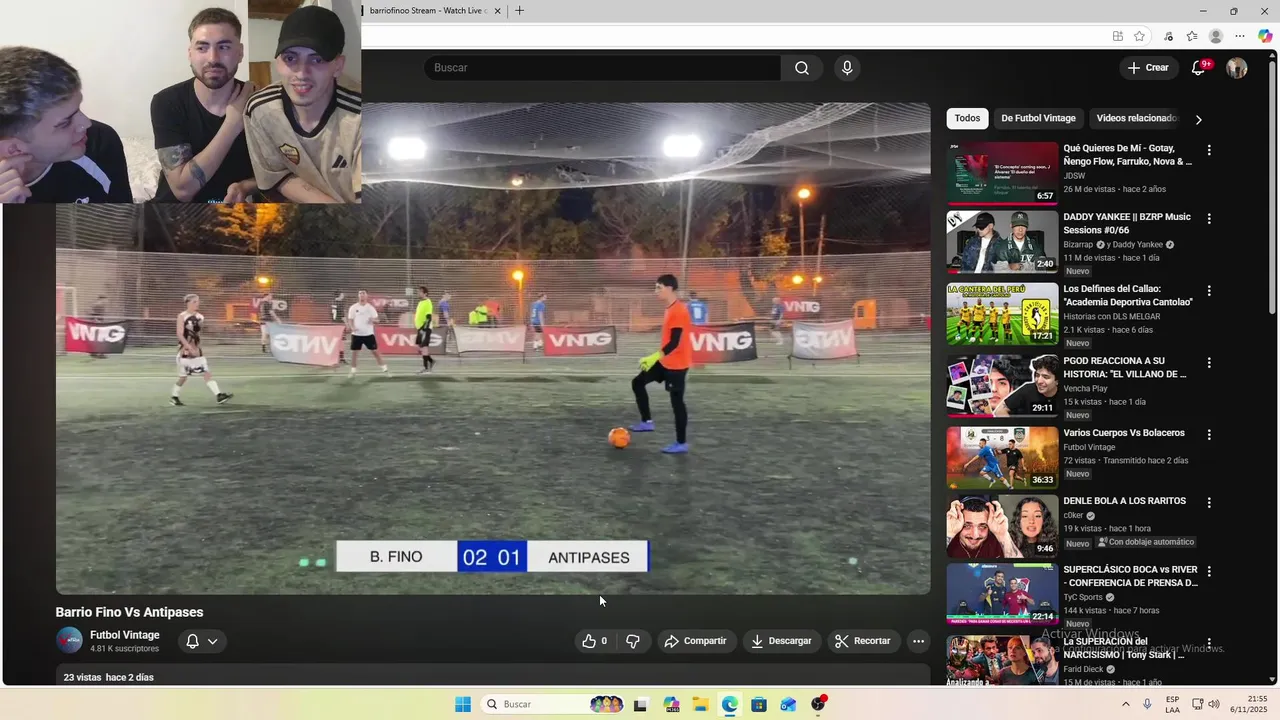Start voice search with the microphone icon
Image resolution: width=1280 pixels, height=720 pixels.
[847, 68]
